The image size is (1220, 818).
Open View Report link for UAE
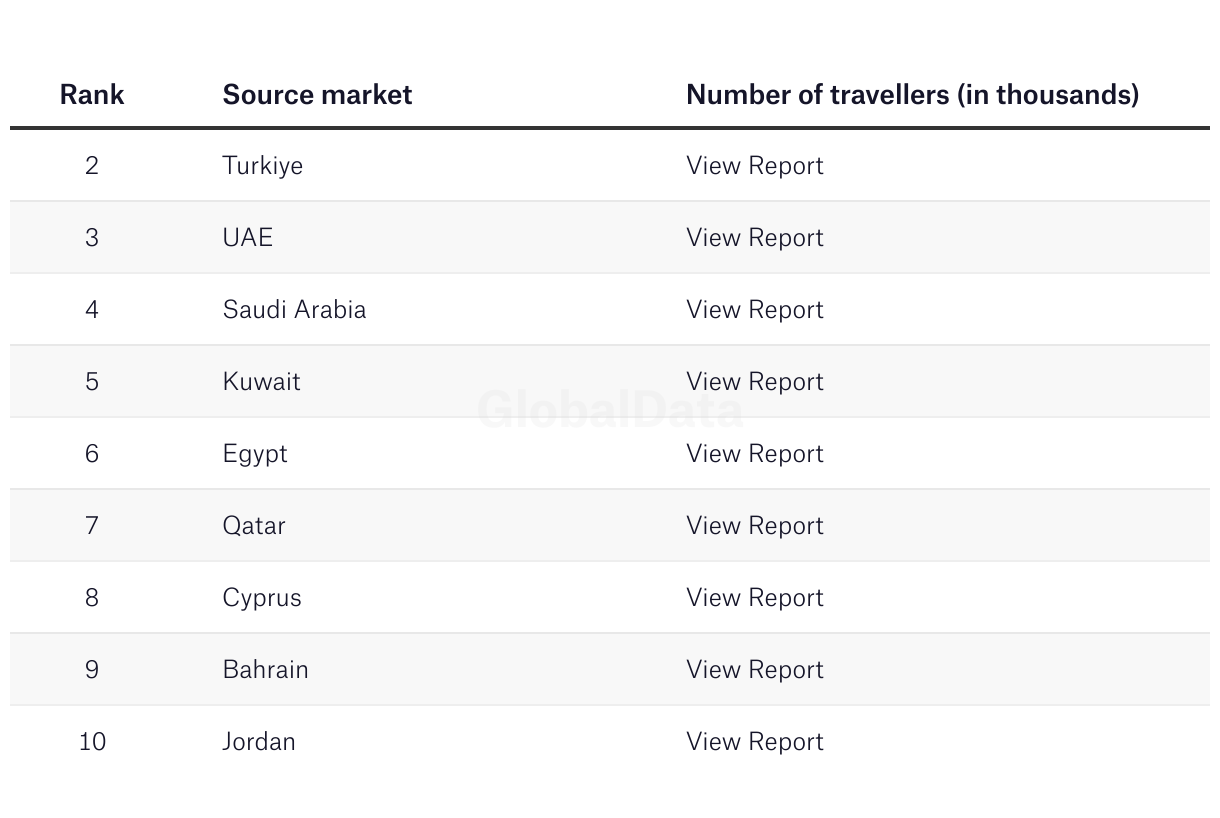point(754,238)
